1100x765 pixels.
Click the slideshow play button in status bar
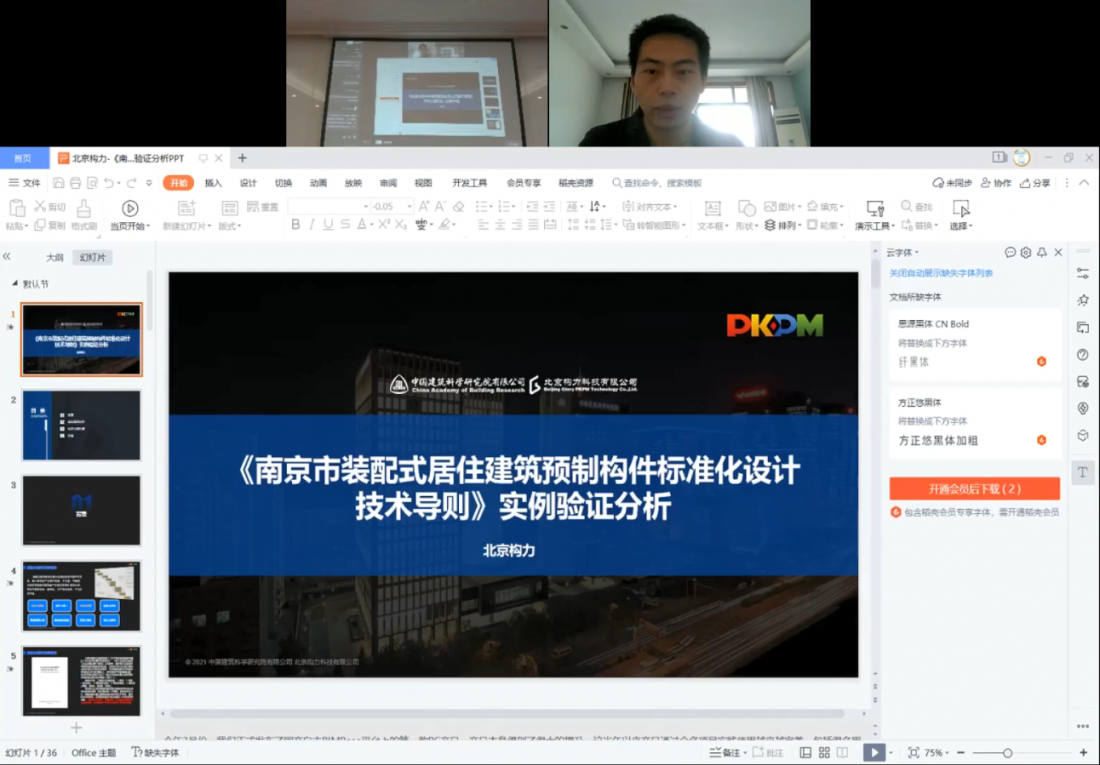click(873, 752)
